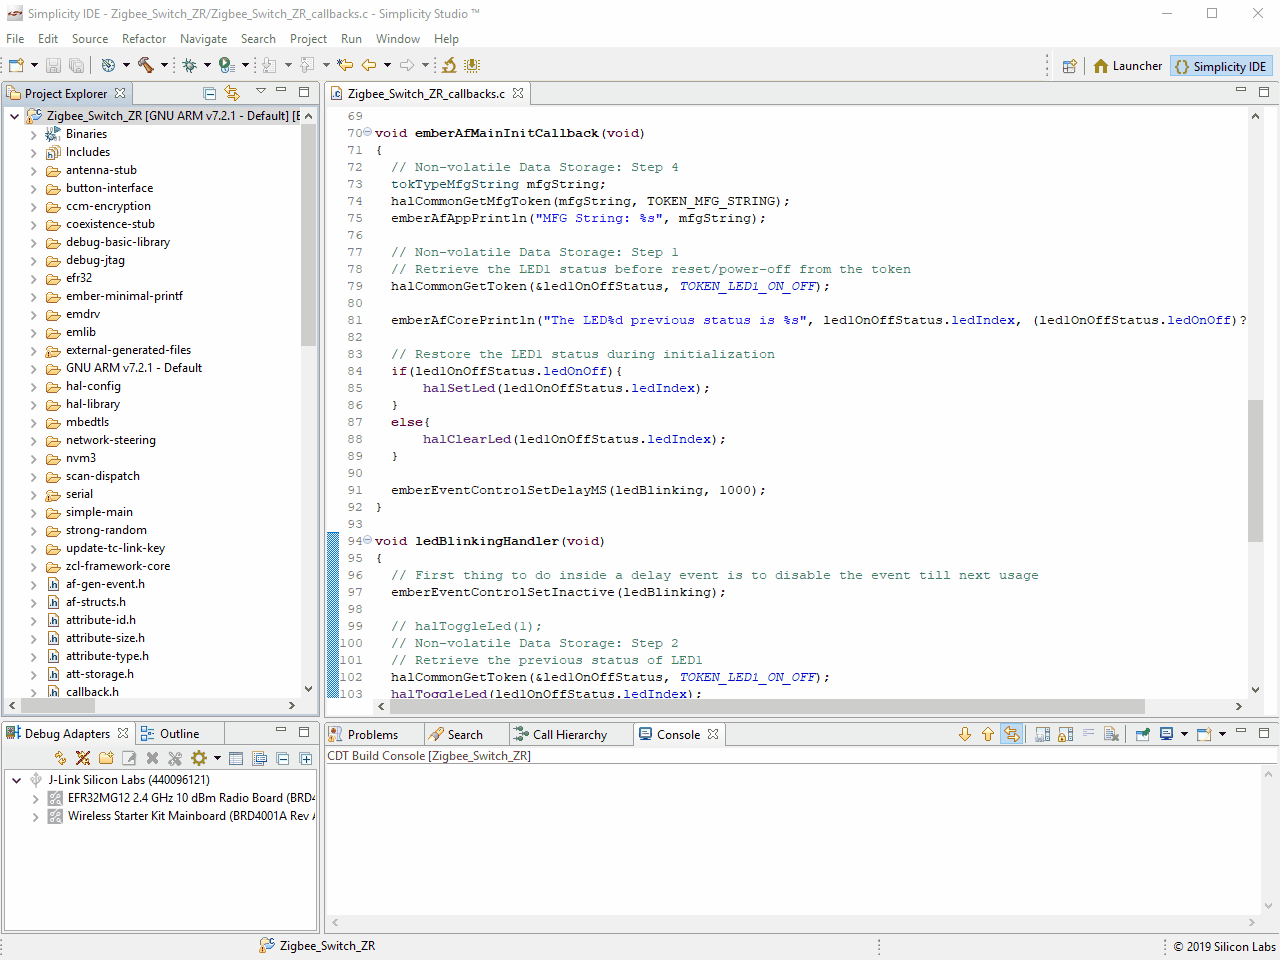
Task: Switch to Simplicity IDE perspective
Action: pos(1220,66)
